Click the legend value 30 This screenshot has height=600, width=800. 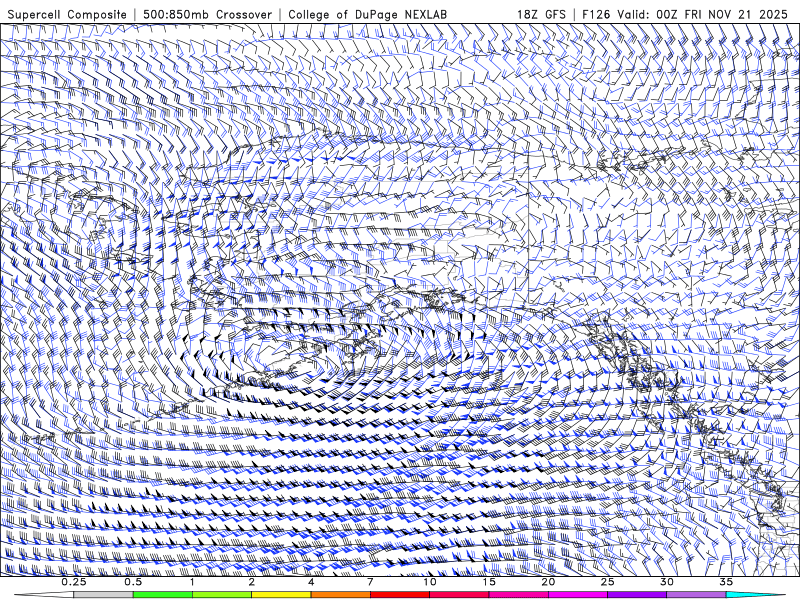pyautogui.click(x=666, y=582)
